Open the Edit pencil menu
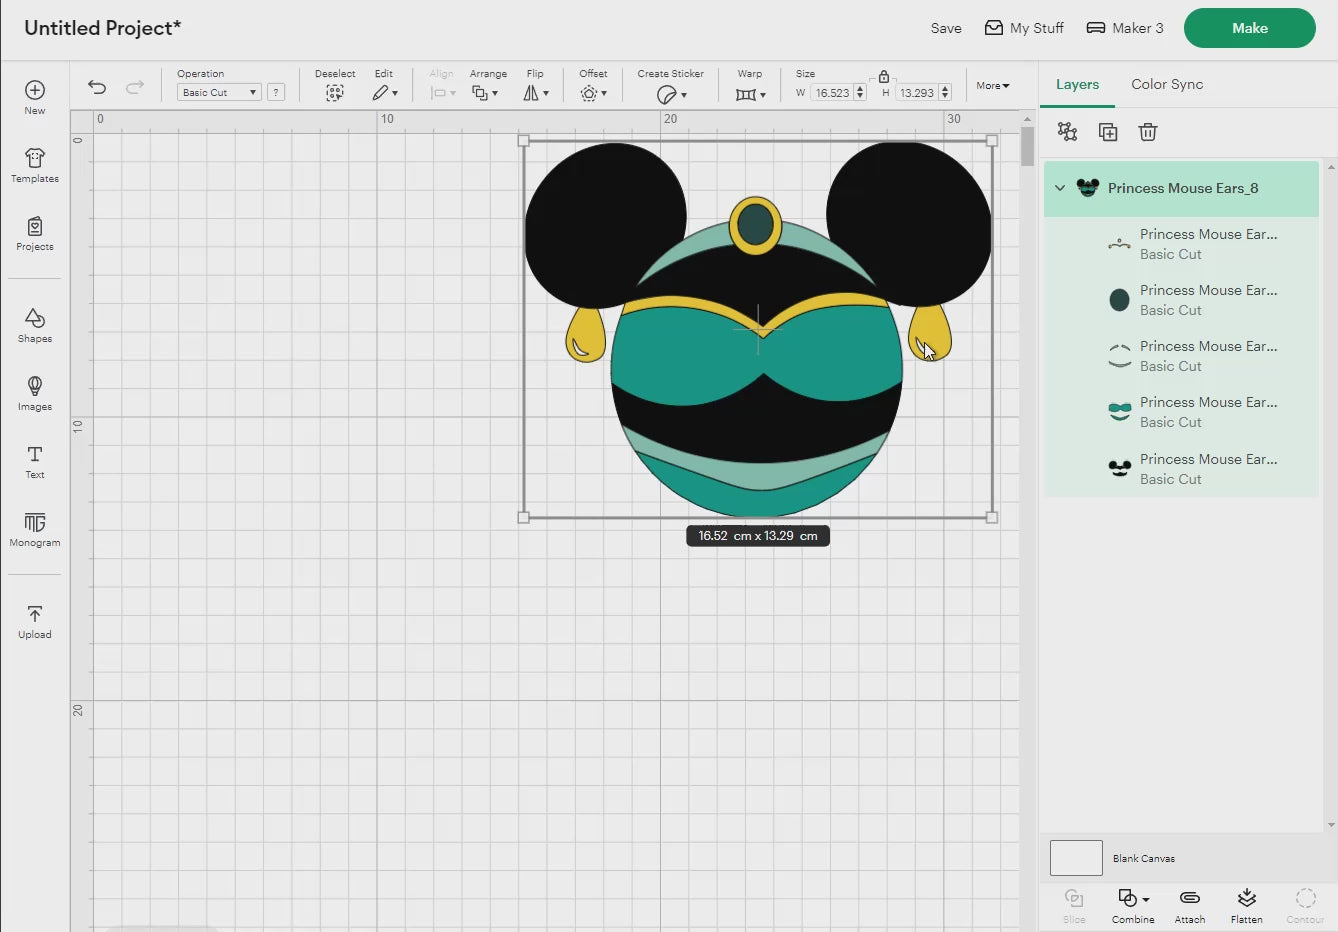 pos(384,92)
